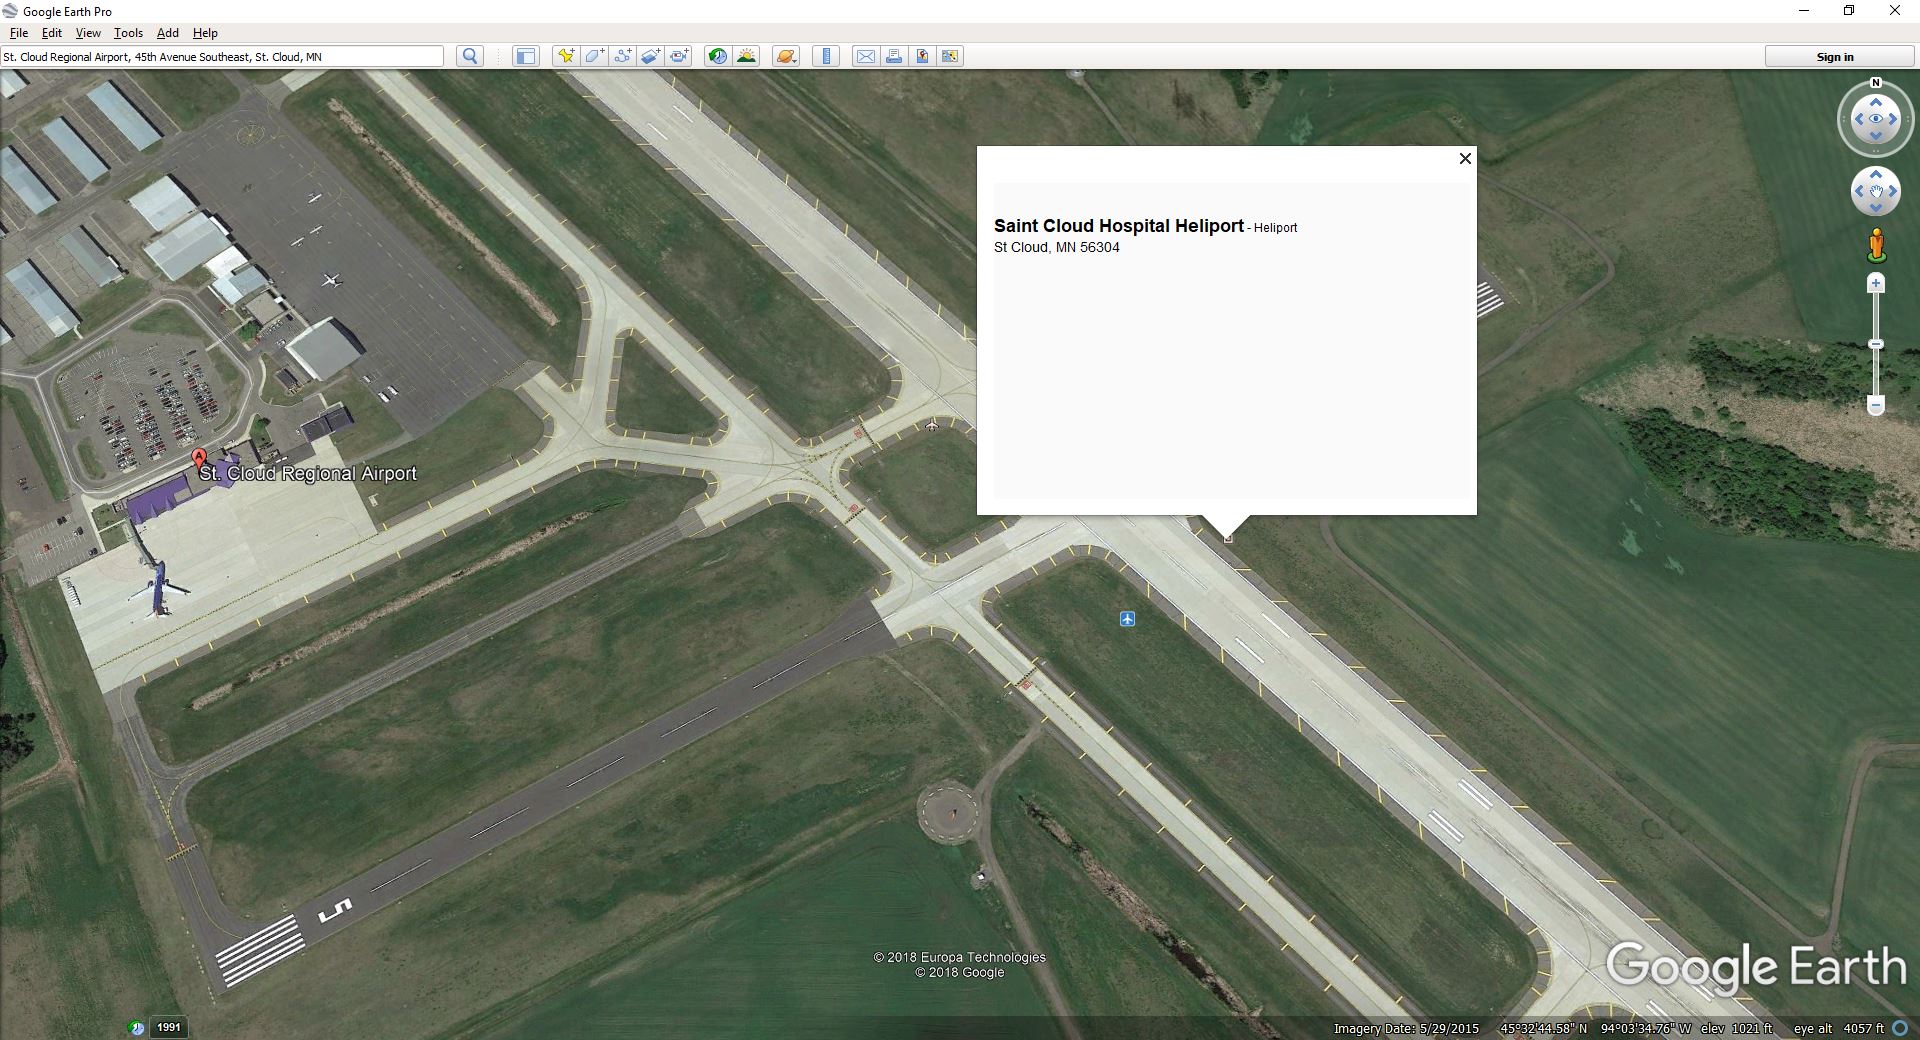
Task: Record a tour with the camera icon
Action: tap(679, 56)
